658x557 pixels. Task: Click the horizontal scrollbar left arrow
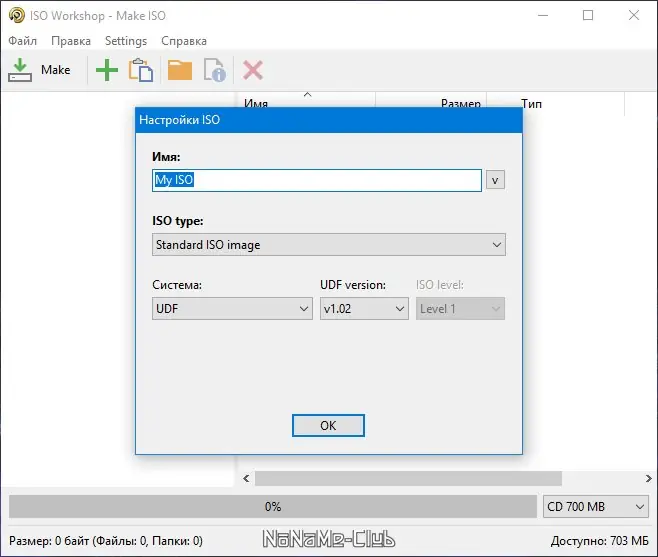246,479
